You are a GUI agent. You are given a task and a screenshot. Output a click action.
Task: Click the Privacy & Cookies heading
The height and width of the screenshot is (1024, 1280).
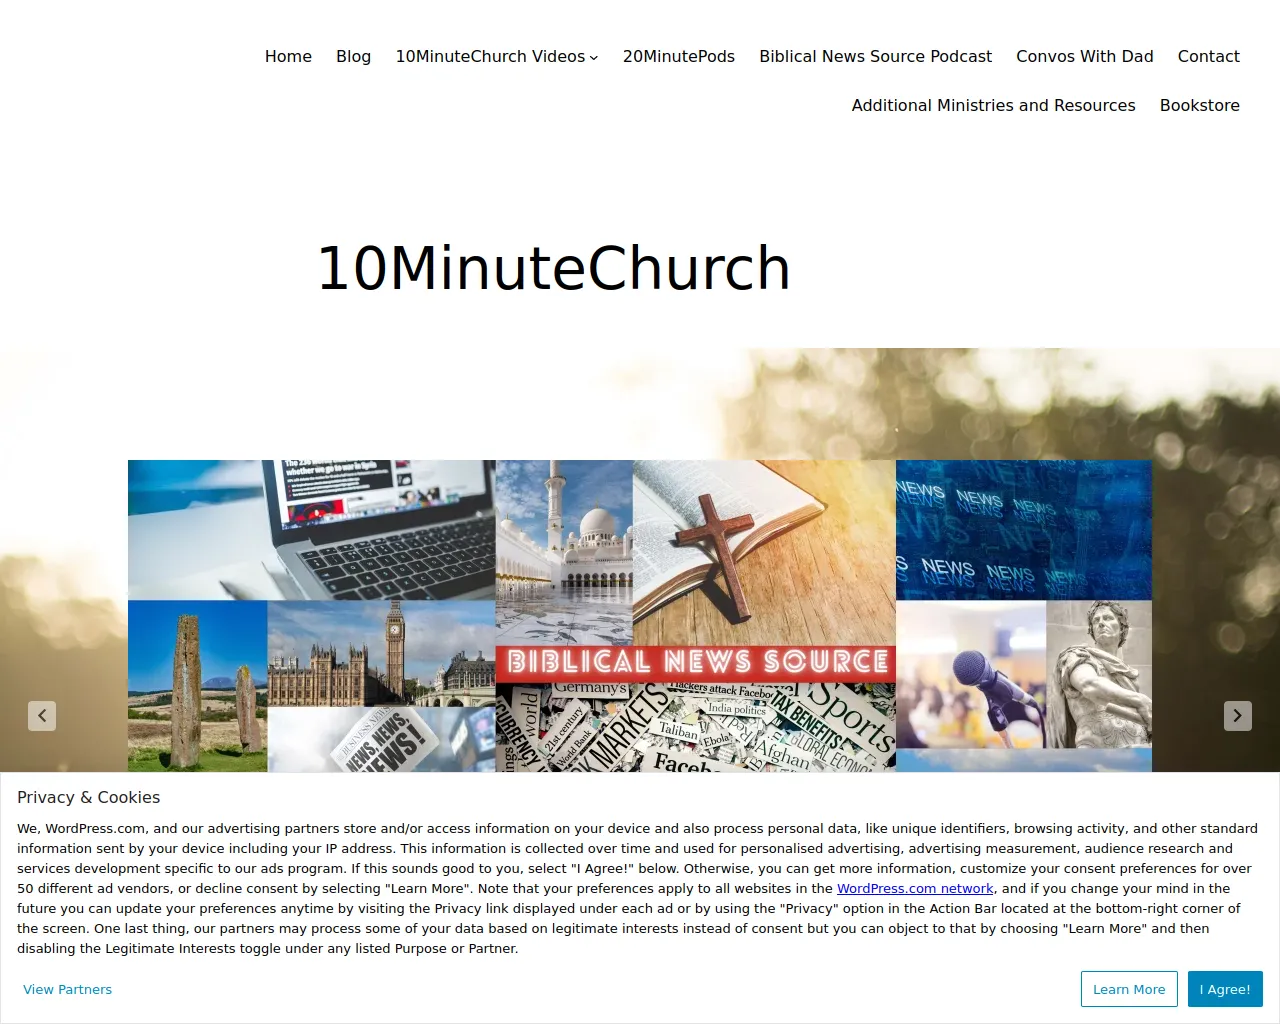(89, 798)
